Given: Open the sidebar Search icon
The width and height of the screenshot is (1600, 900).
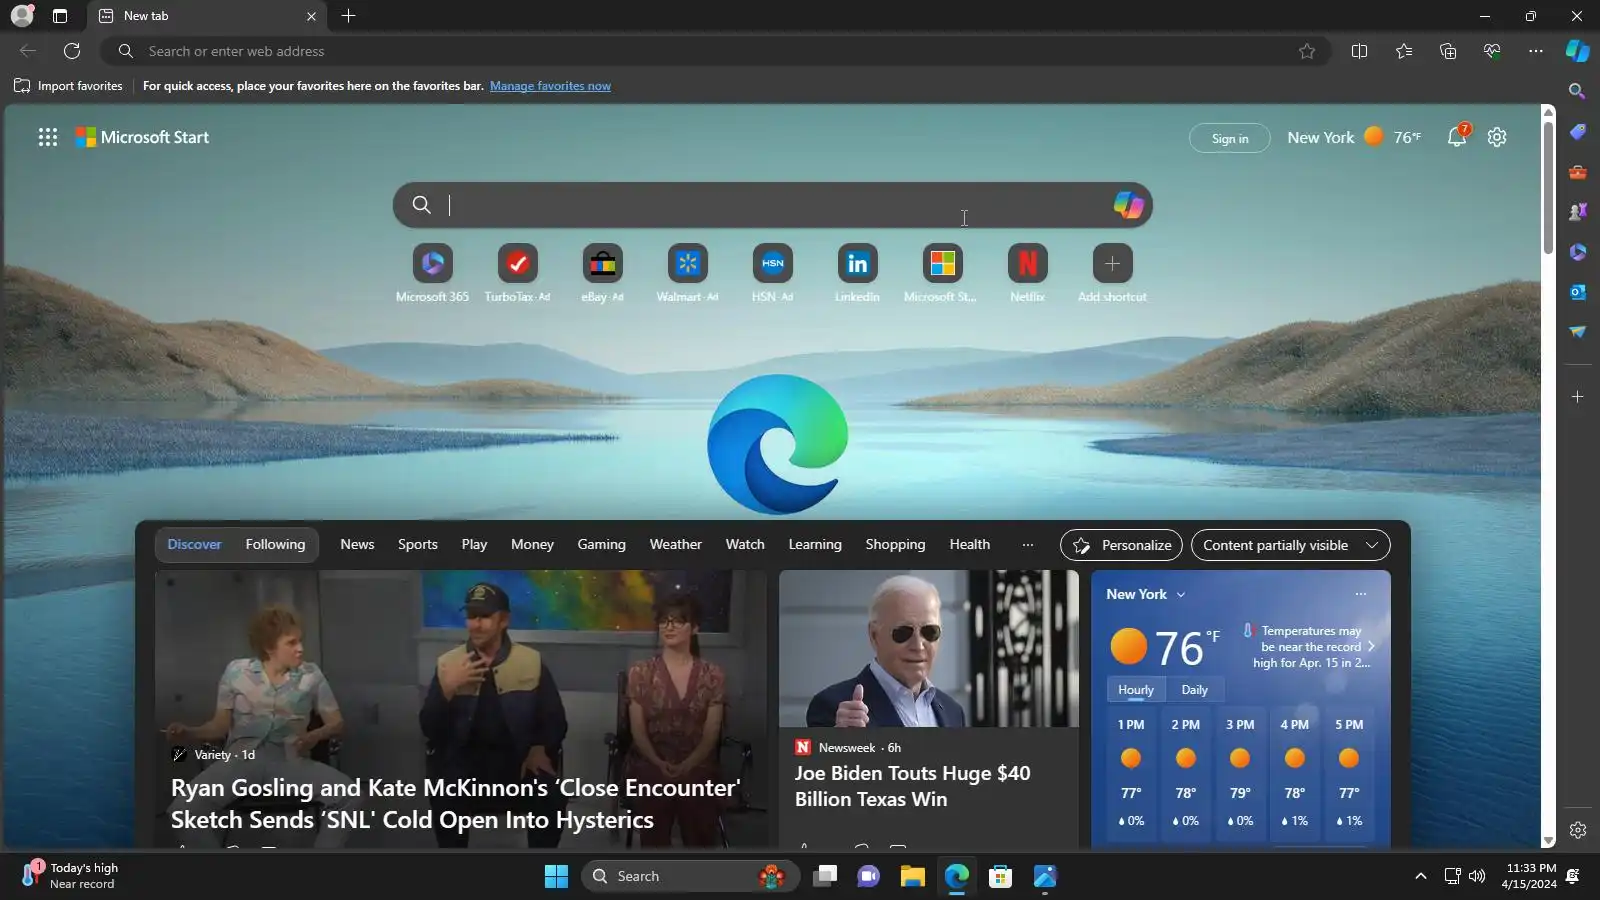Looking at the screenshot, I should [1577, 91].
